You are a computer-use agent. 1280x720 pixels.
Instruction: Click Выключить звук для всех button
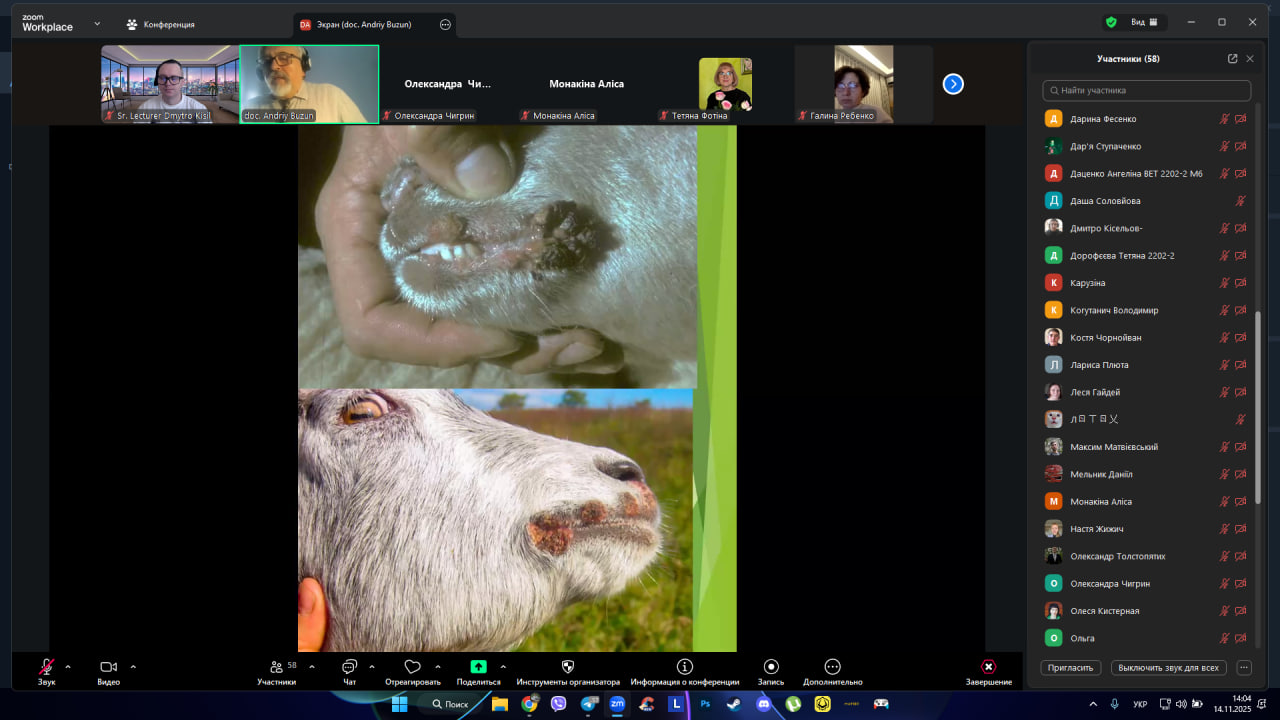pyautogui.click(x=1168, y=667)
